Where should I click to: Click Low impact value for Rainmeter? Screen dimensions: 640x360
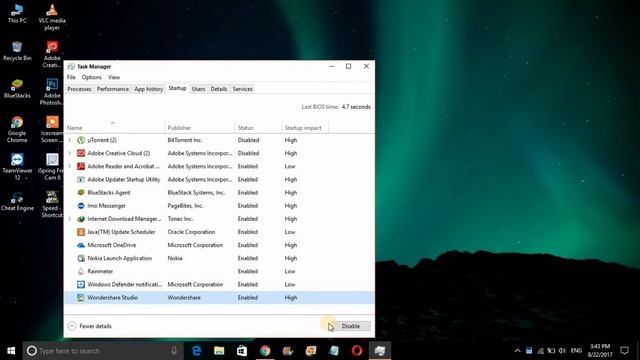pyautogui.click(x=290, y=271)
